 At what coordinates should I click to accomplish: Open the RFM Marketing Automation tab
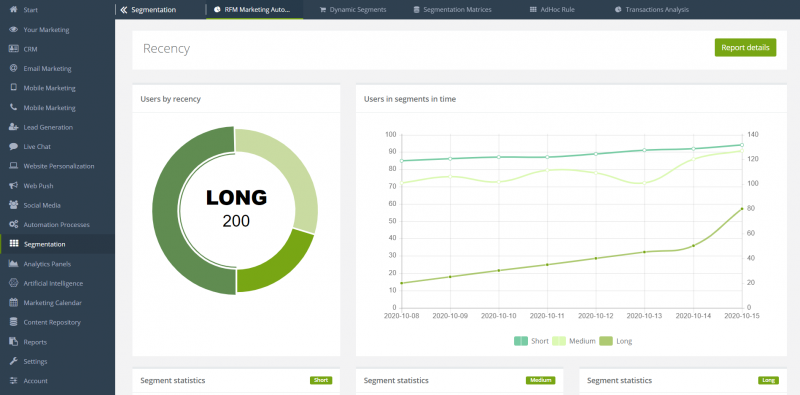[x=254, y=10]
